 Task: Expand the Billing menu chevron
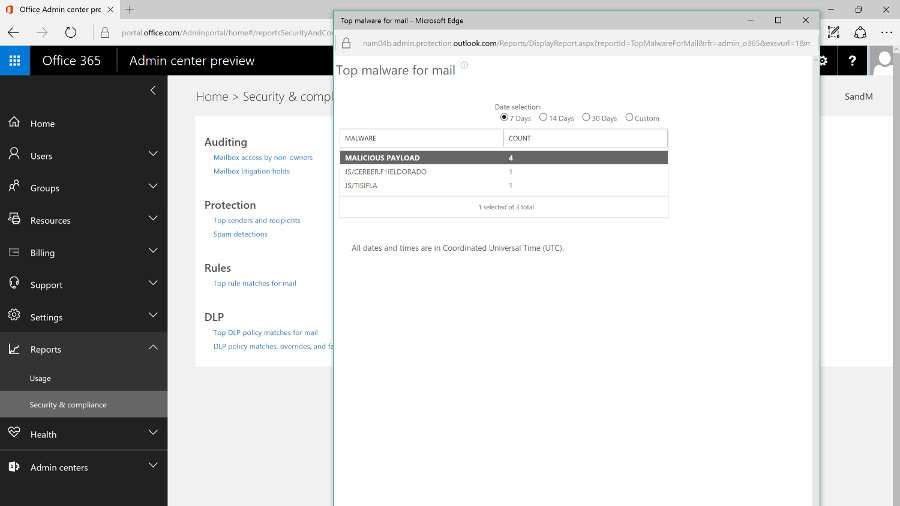tap(153, 251)
